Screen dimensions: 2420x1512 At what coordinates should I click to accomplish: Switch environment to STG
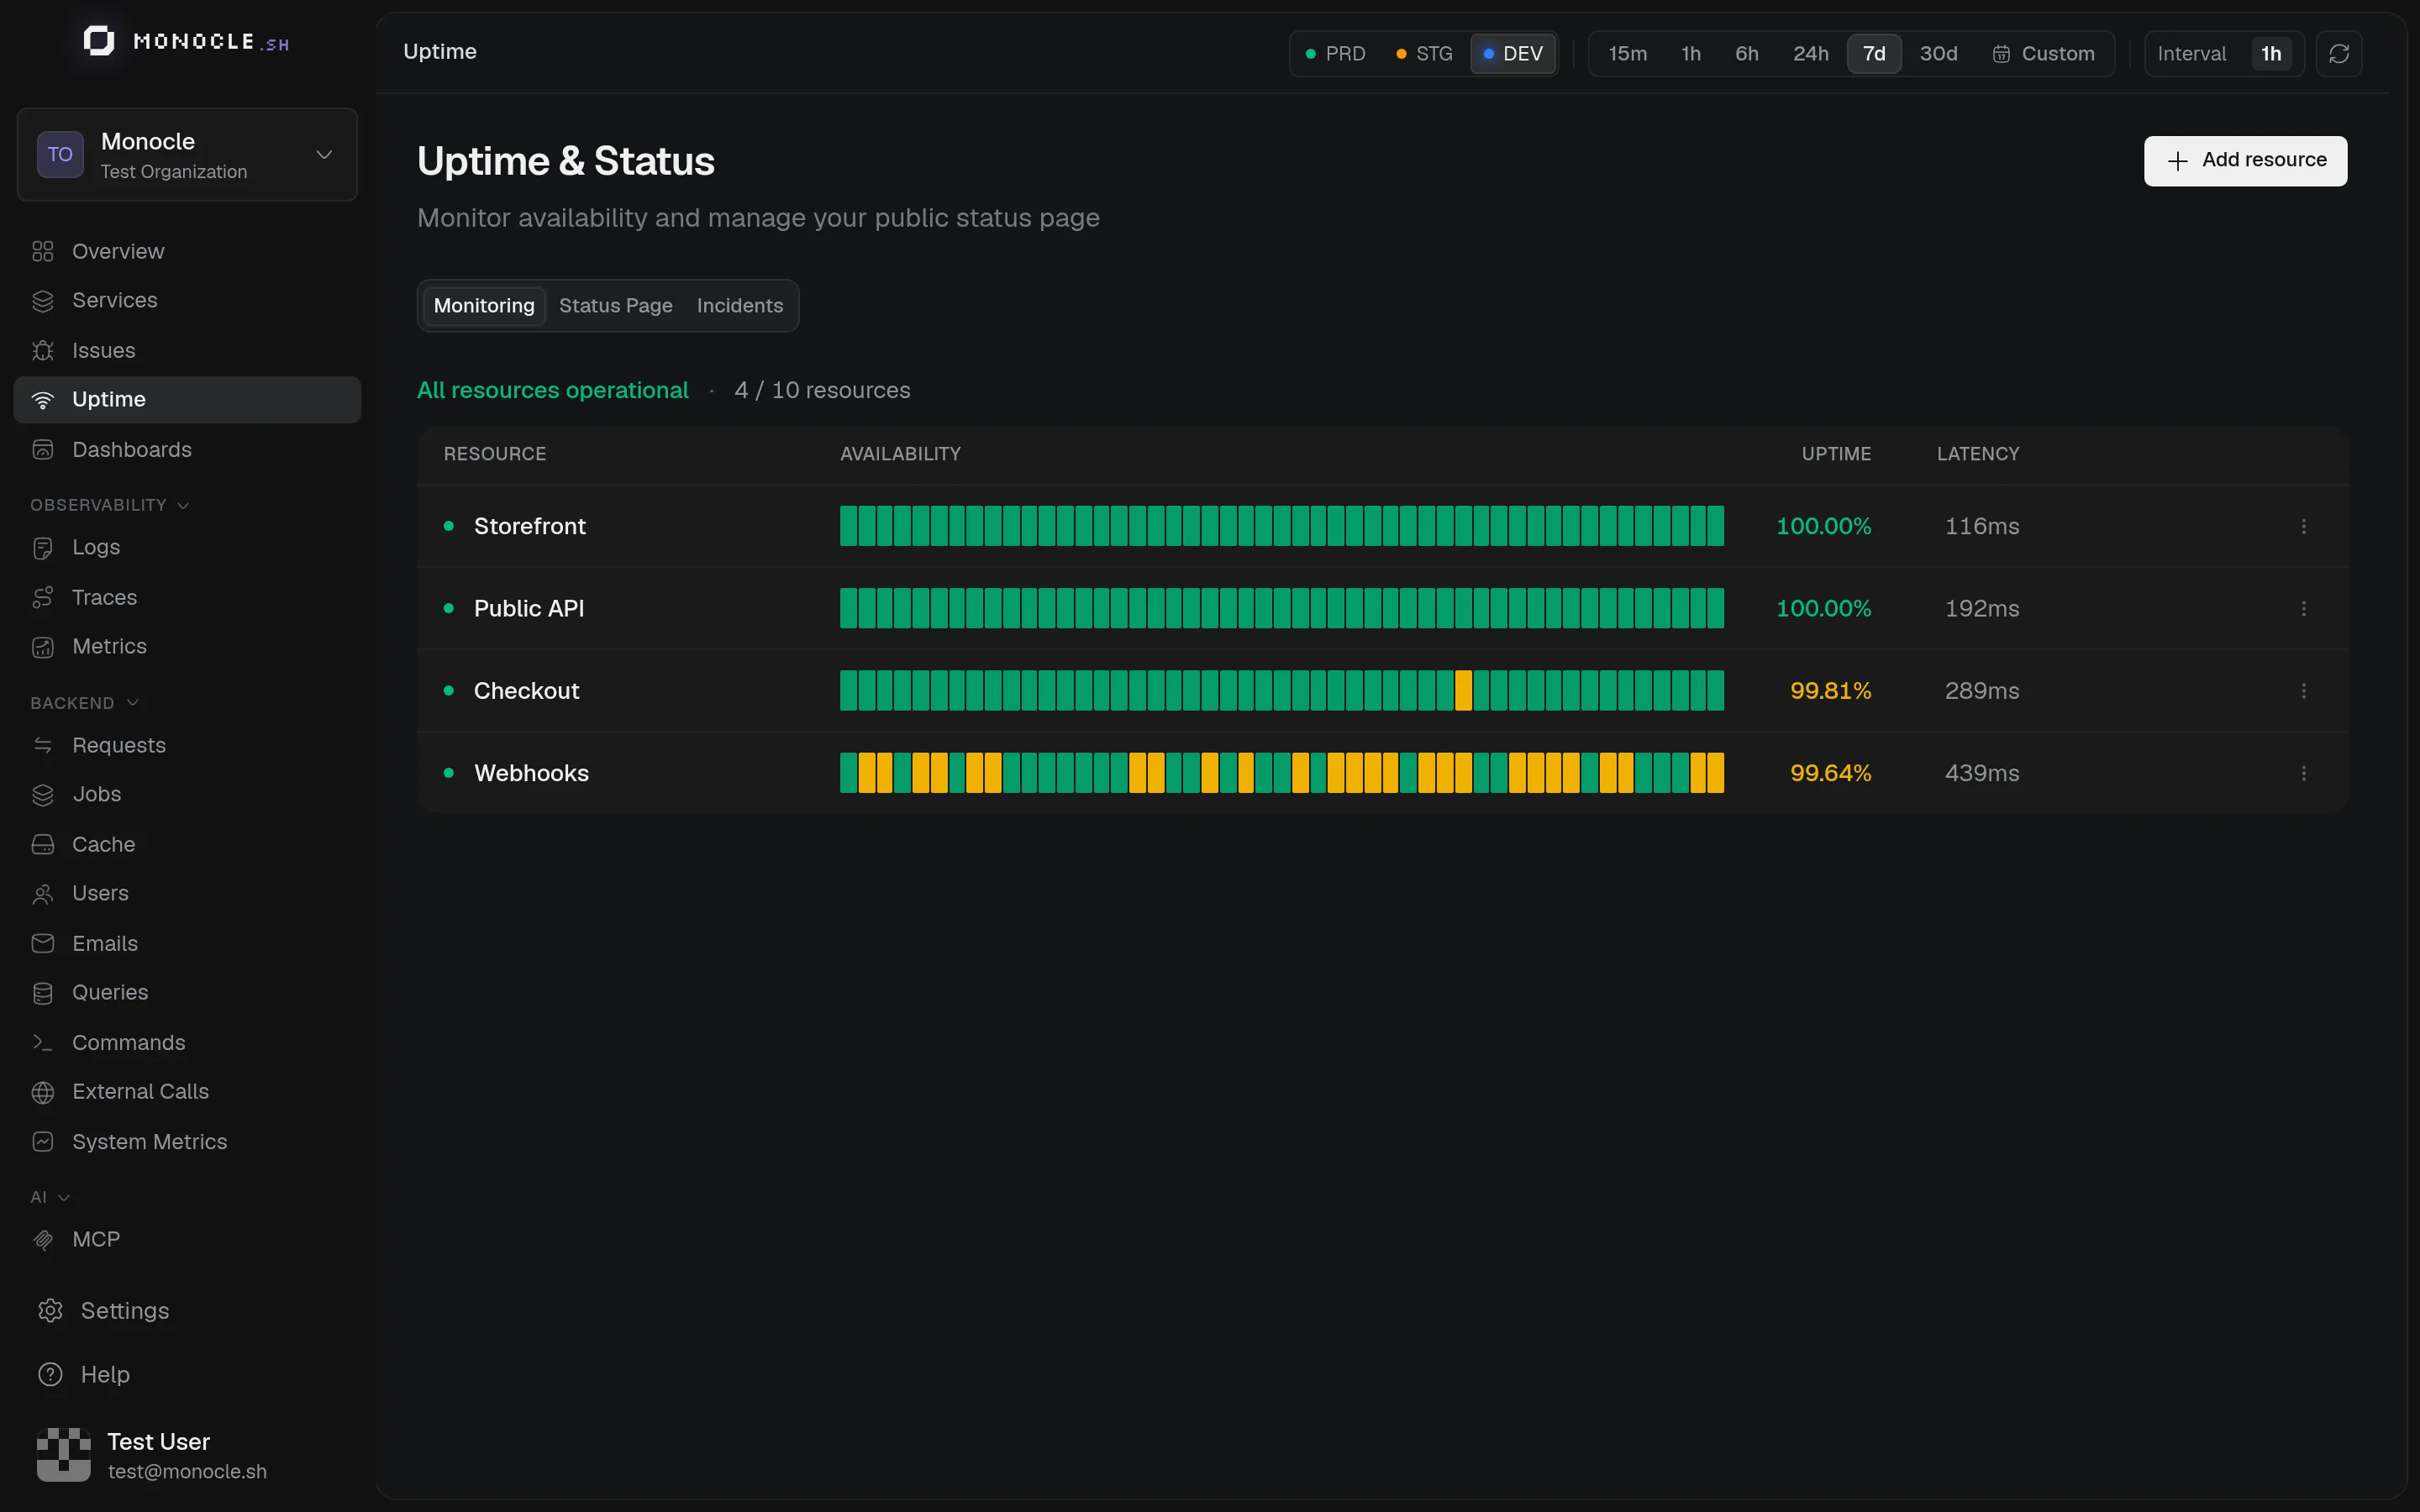coord(1424,54)
